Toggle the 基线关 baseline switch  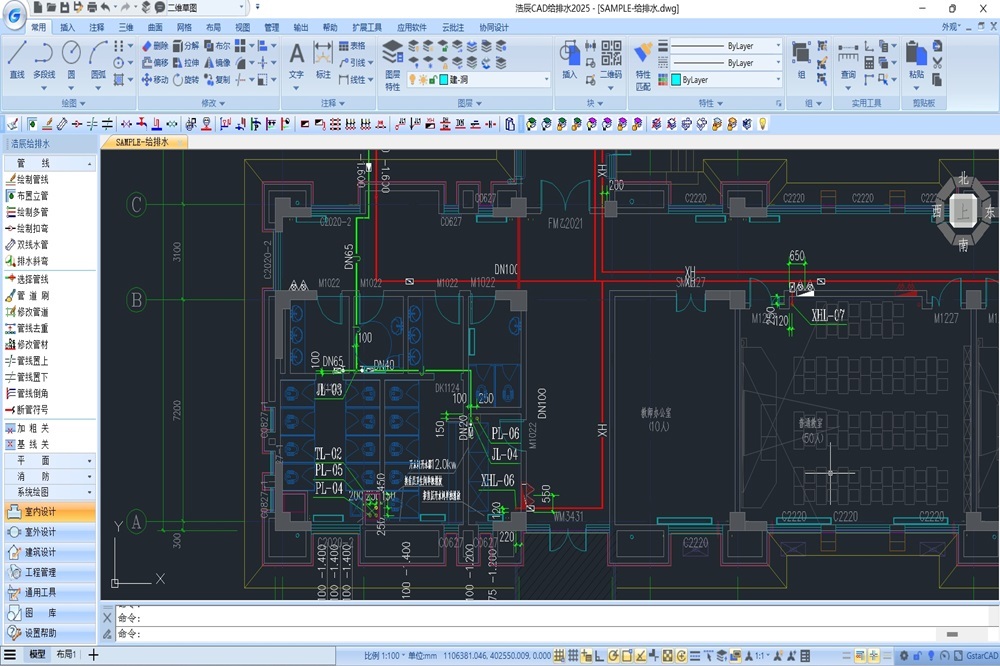click(34, 444)
